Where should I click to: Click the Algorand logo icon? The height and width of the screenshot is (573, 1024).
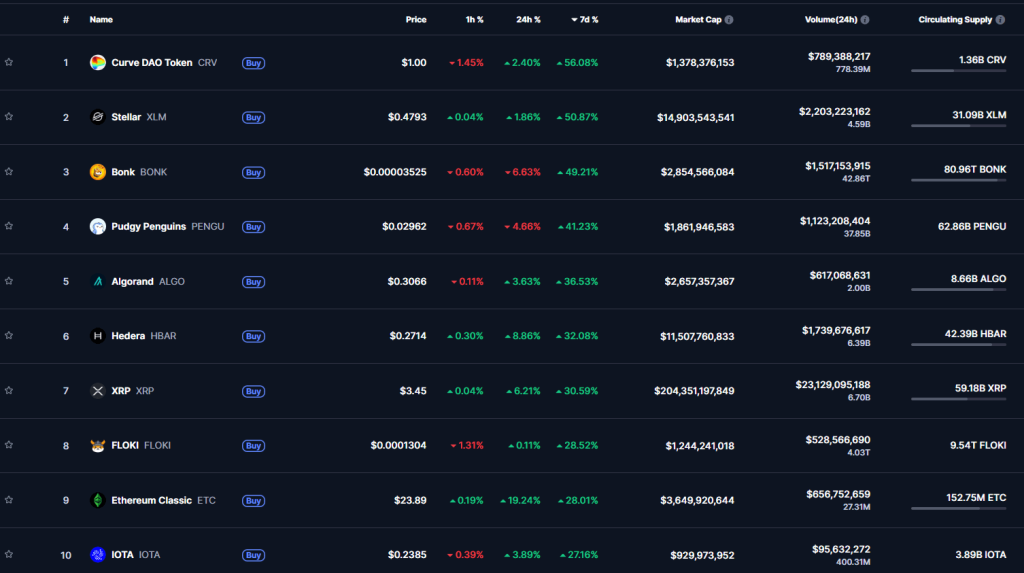(97, 282)
